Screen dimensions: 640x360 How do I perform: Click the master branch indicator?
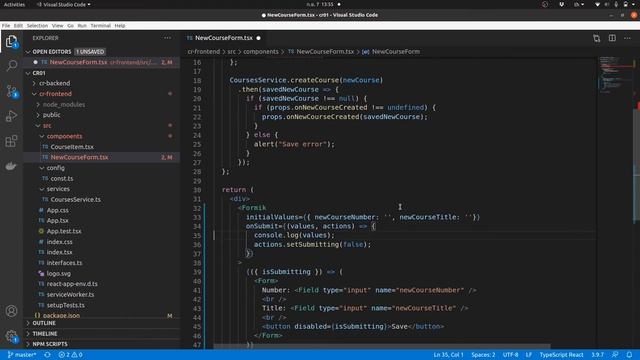pos(22,355)
